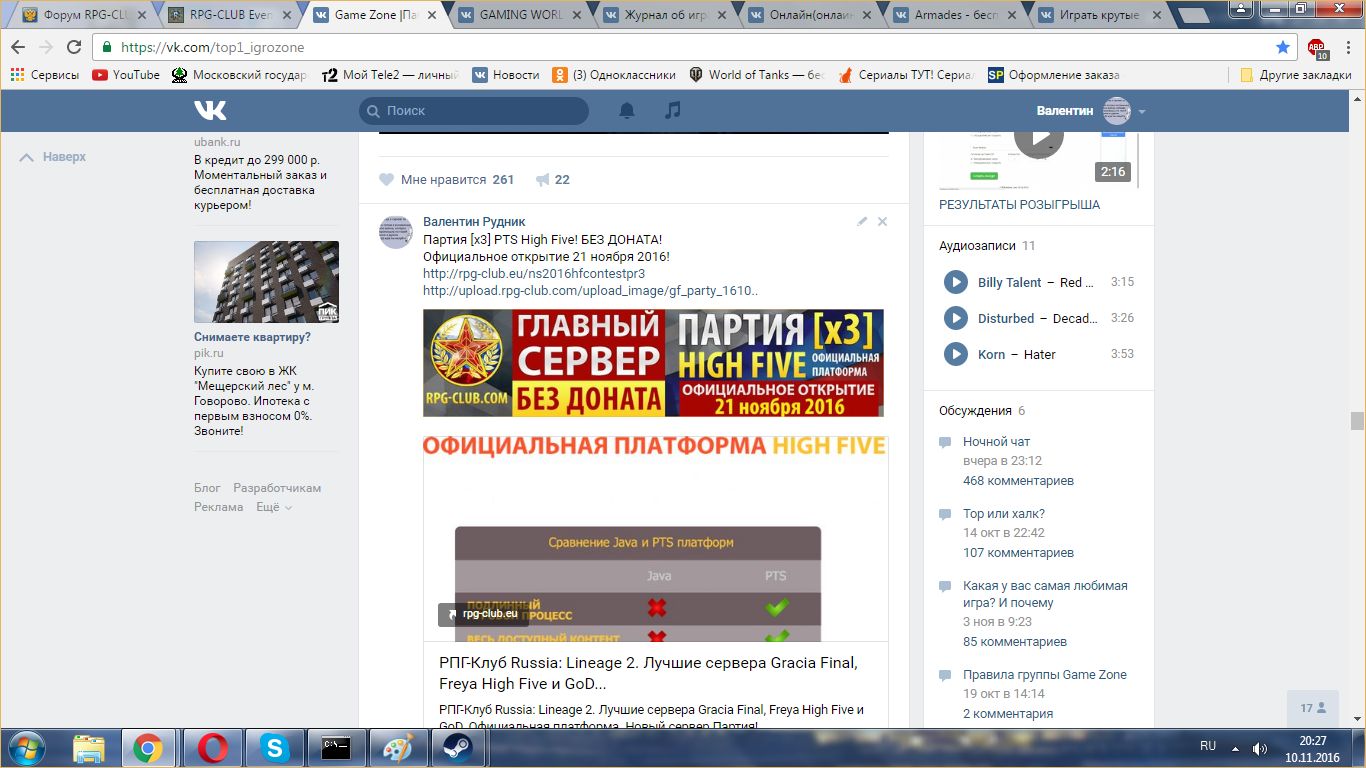Open the Другие закладки bookmarks folder

(1296, 75)
